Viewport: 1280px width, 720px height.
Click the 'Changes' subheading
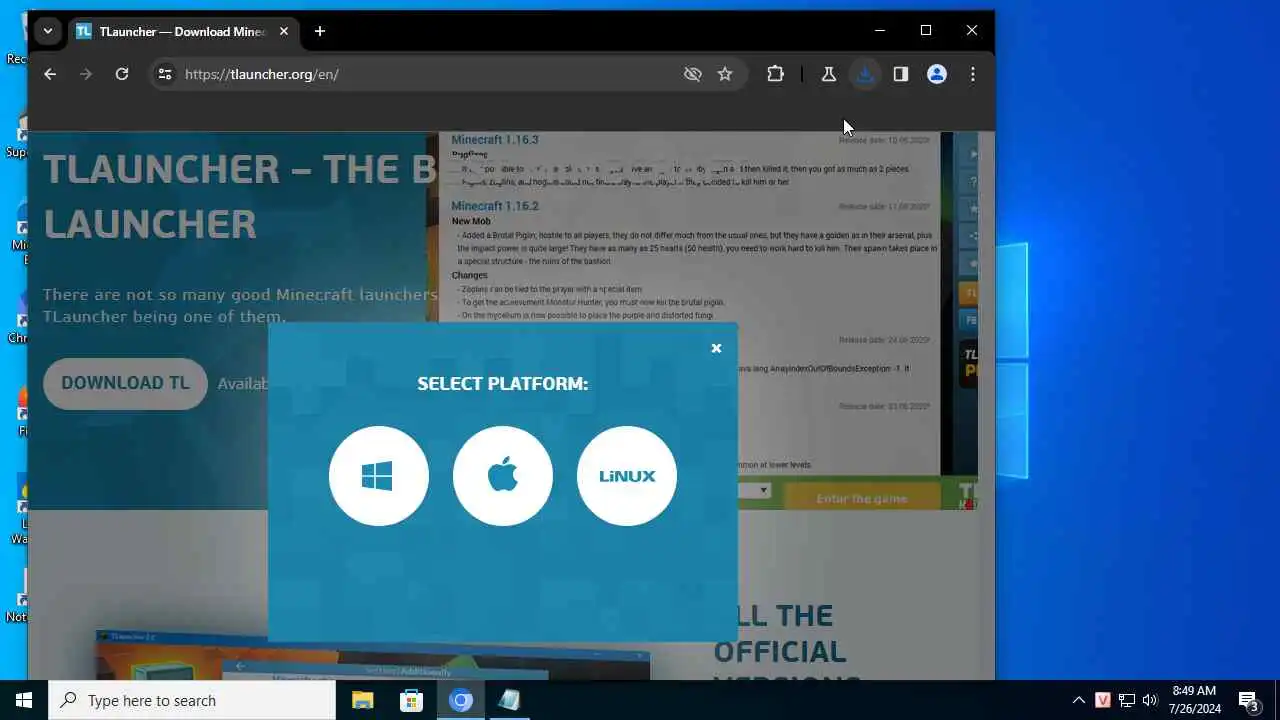click(469, 275)
